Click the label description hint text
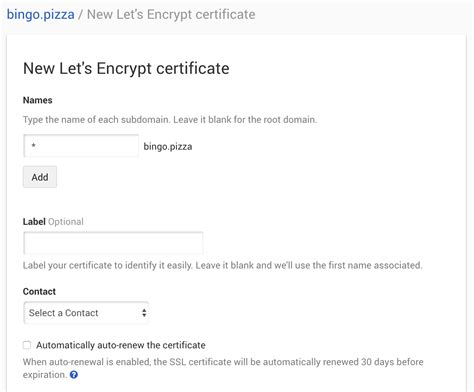The width and height of the screenshot is (474, 392). tap(222, 265)
